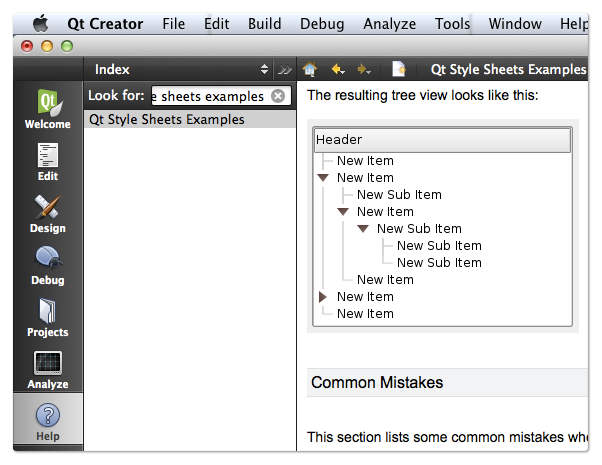Image resolution: width=602 pixels, height=465 pixels.
Task: Expand the collapsed New Item near bottom
Action: [x=323, y=297]
